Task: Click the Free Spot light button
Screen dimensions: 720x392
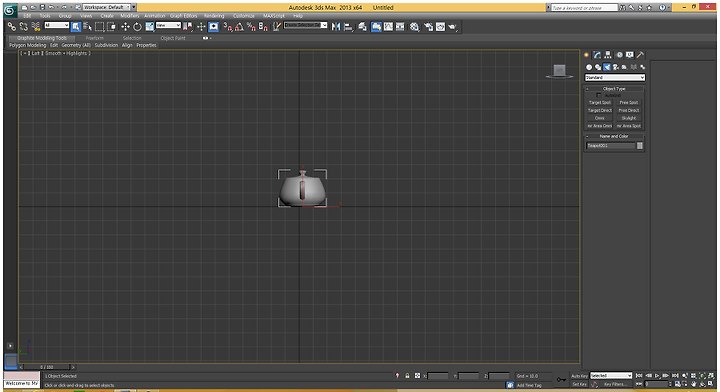Action: (x=629, y=102)
